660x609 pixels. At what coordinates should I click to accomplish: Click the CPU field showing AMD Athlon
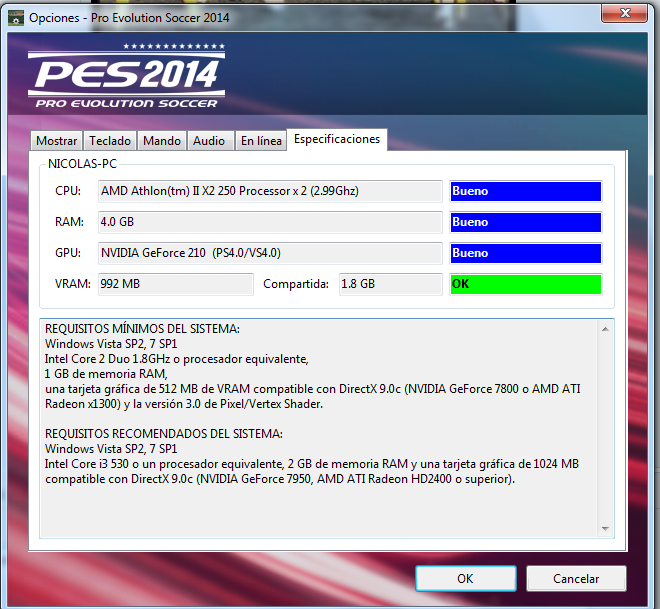click(270, 191)
